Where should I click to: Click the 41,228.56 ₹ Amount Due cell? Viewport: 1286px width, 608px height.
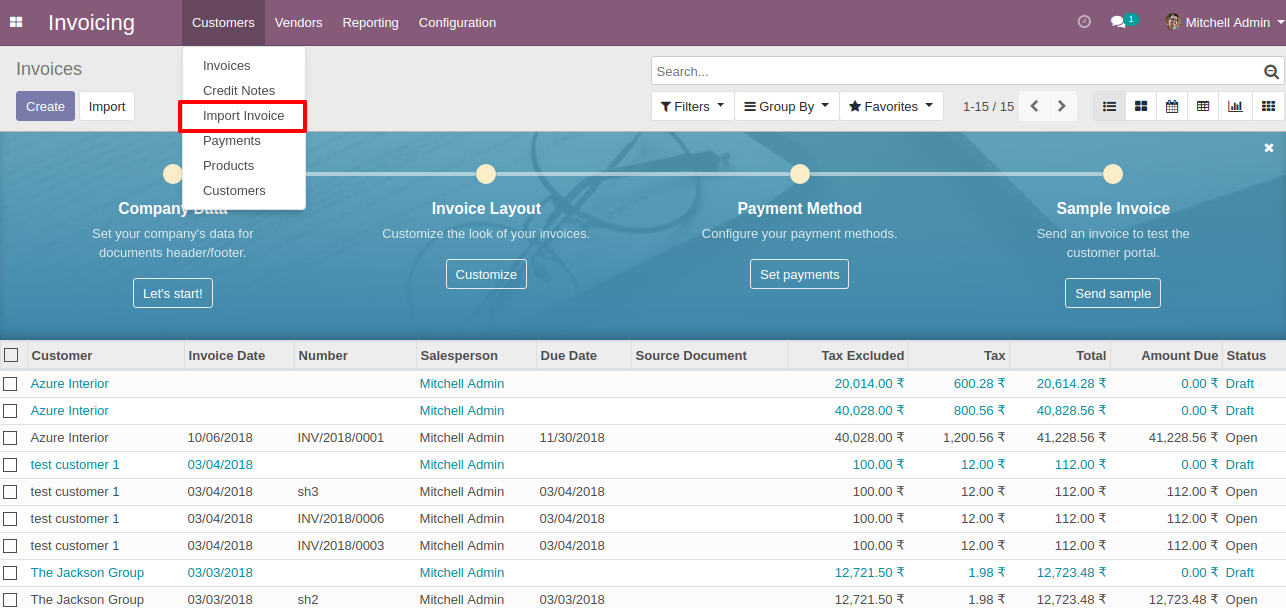tap(1183, 438)
